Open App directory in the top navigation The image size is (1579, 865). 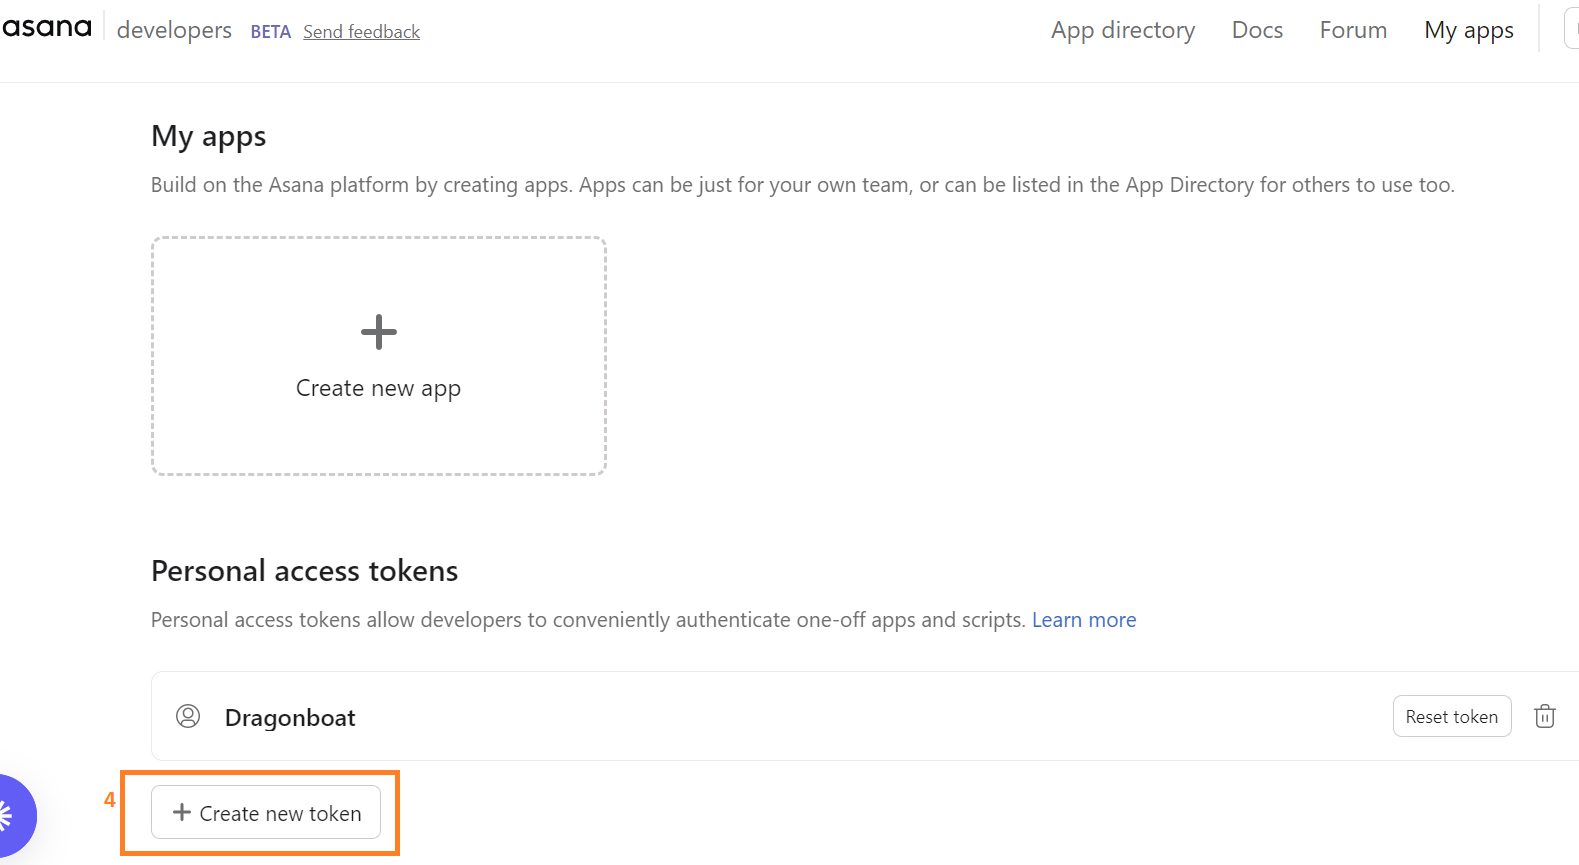(1123, 30)
